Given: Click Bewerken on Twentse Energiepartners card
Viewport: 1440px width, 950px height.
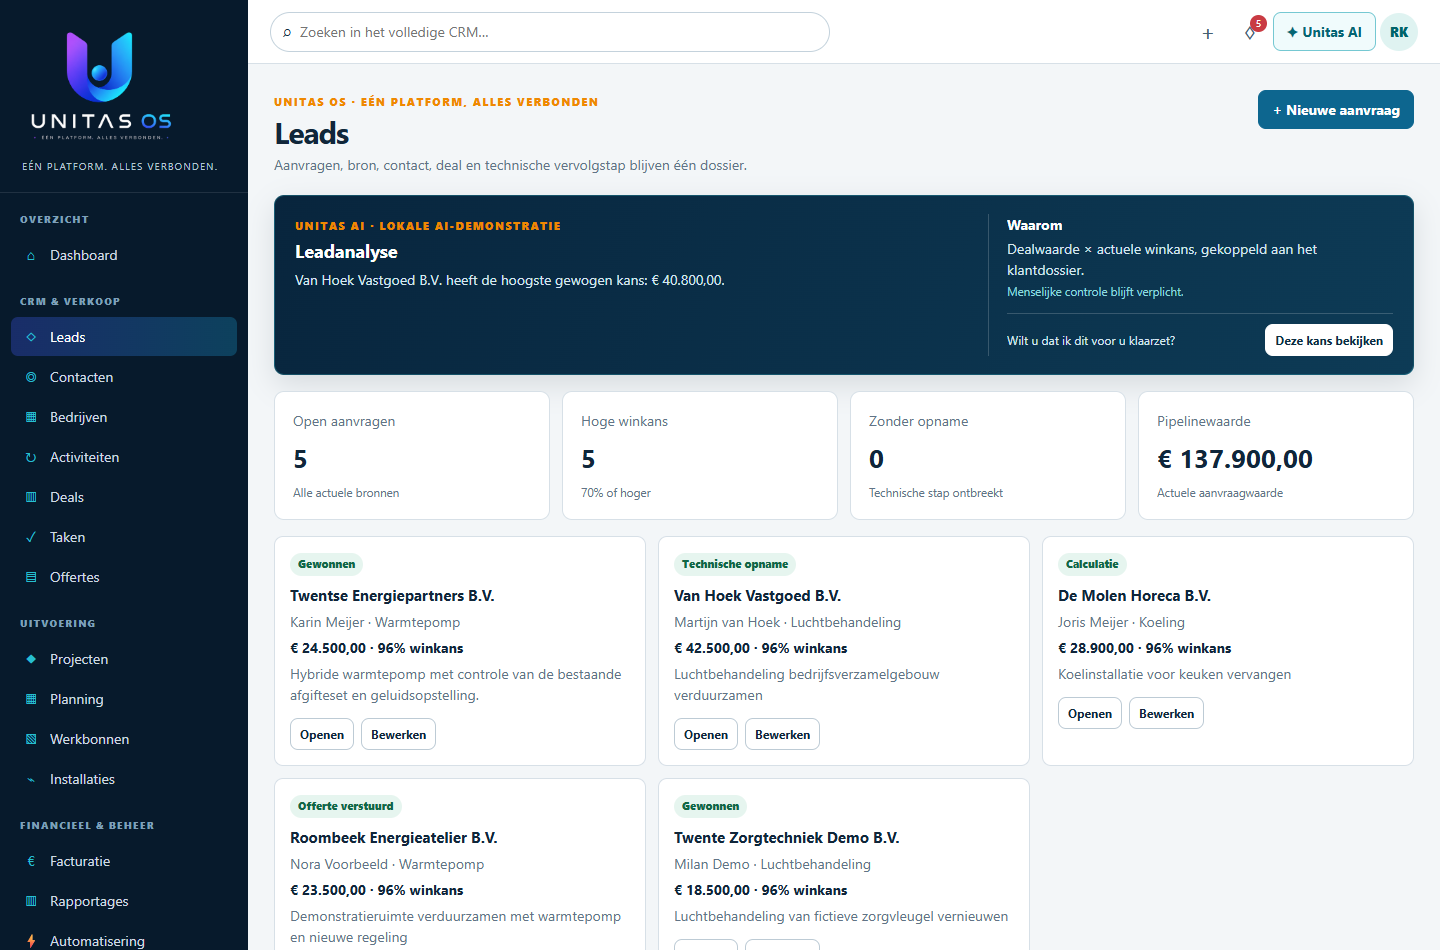Looking at the screenshot, I should pos(398,734).
